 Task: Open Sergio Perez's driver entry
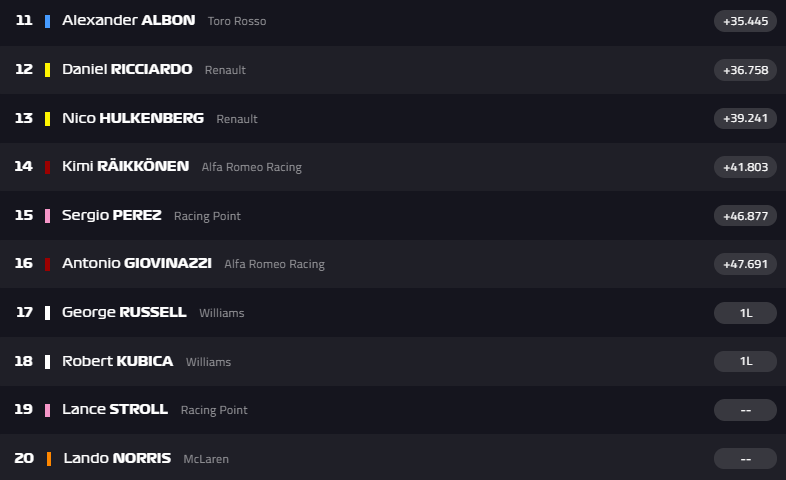[111, 215]
